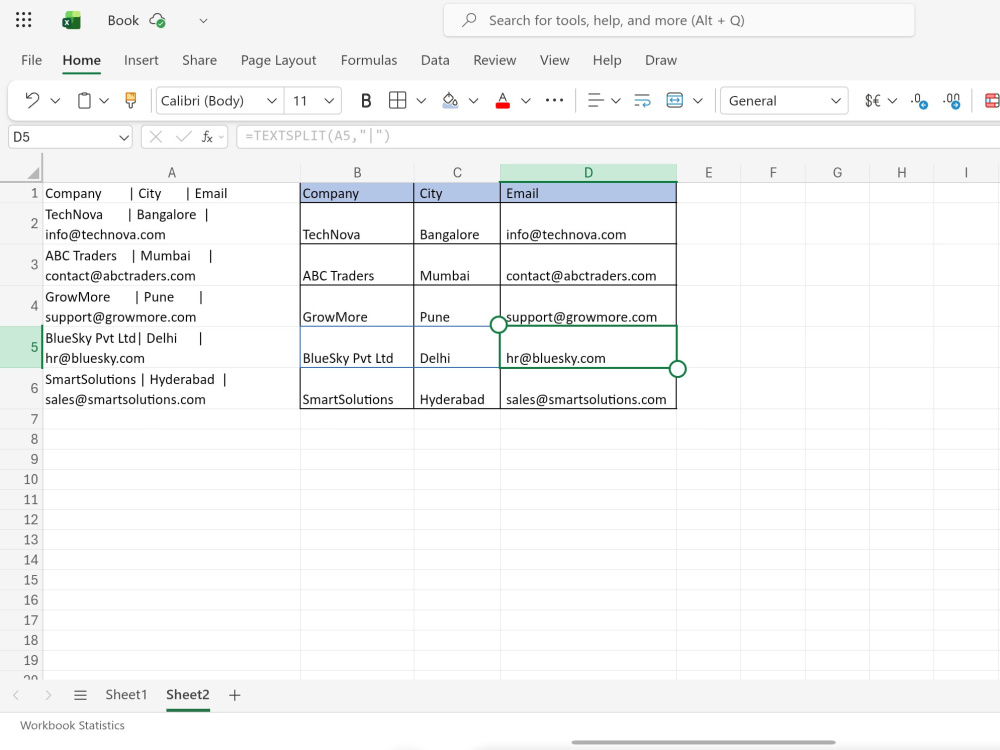Open the Paste options dropdown

coord(104,101)
